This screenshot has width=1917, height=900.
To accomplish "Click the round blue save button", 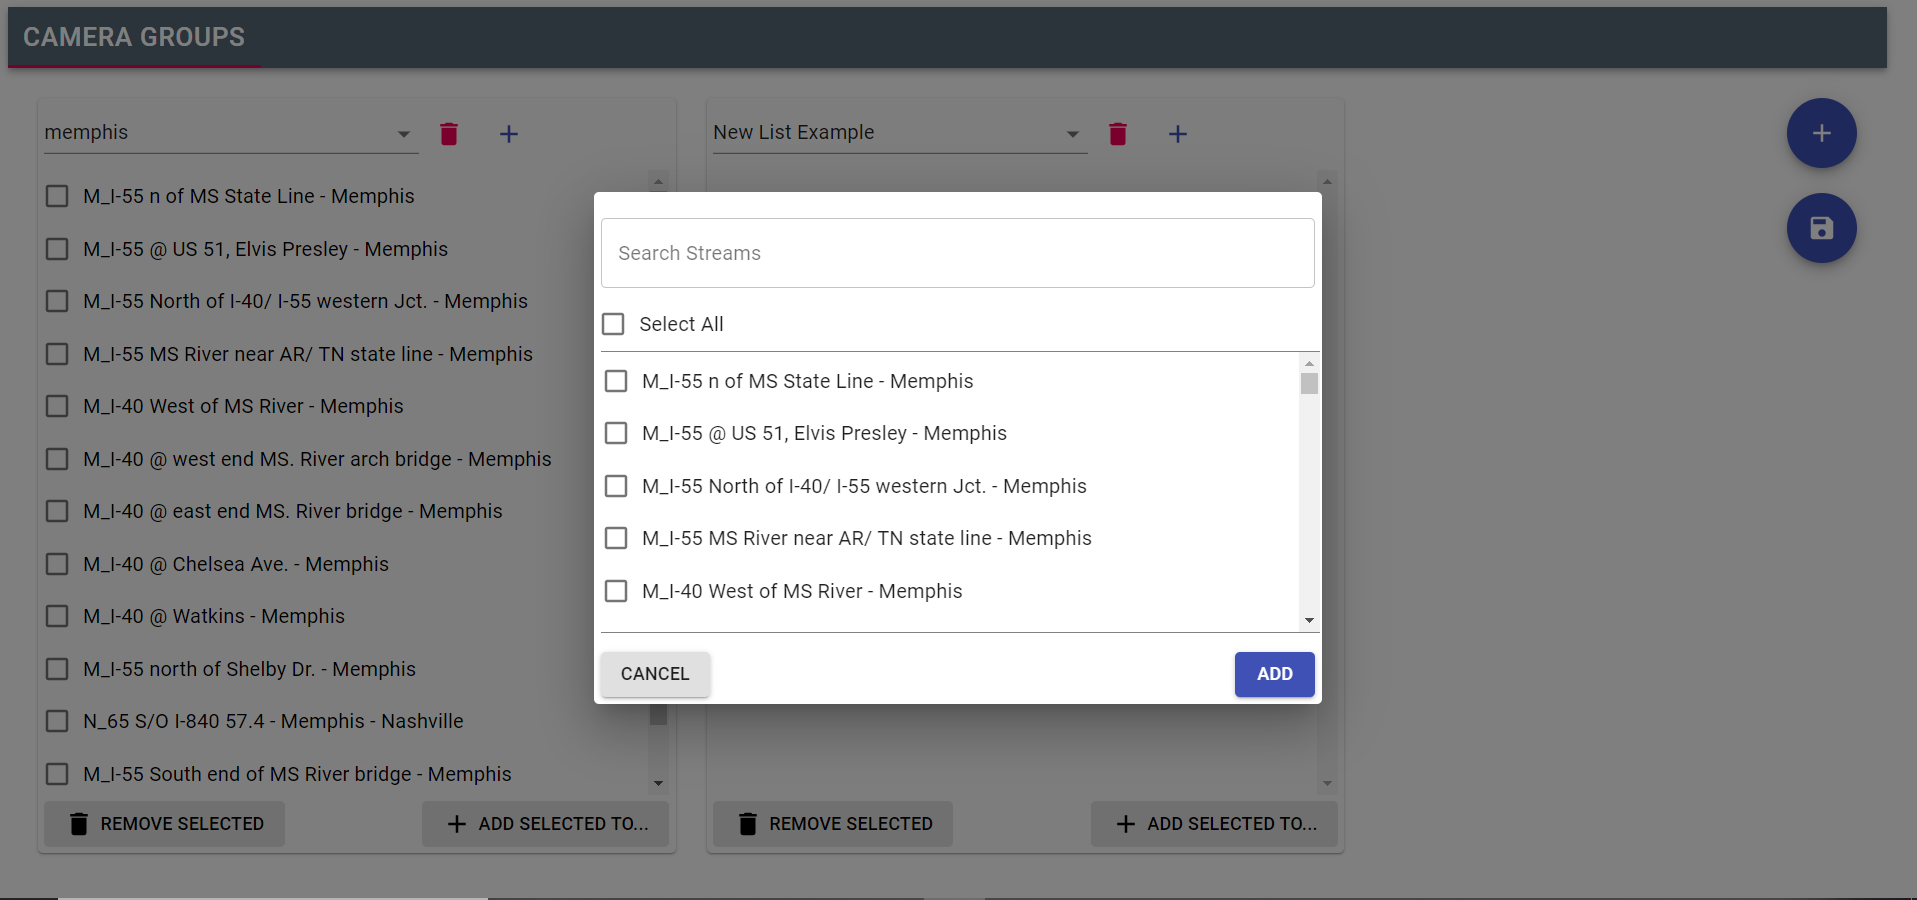I will 1822,228.
